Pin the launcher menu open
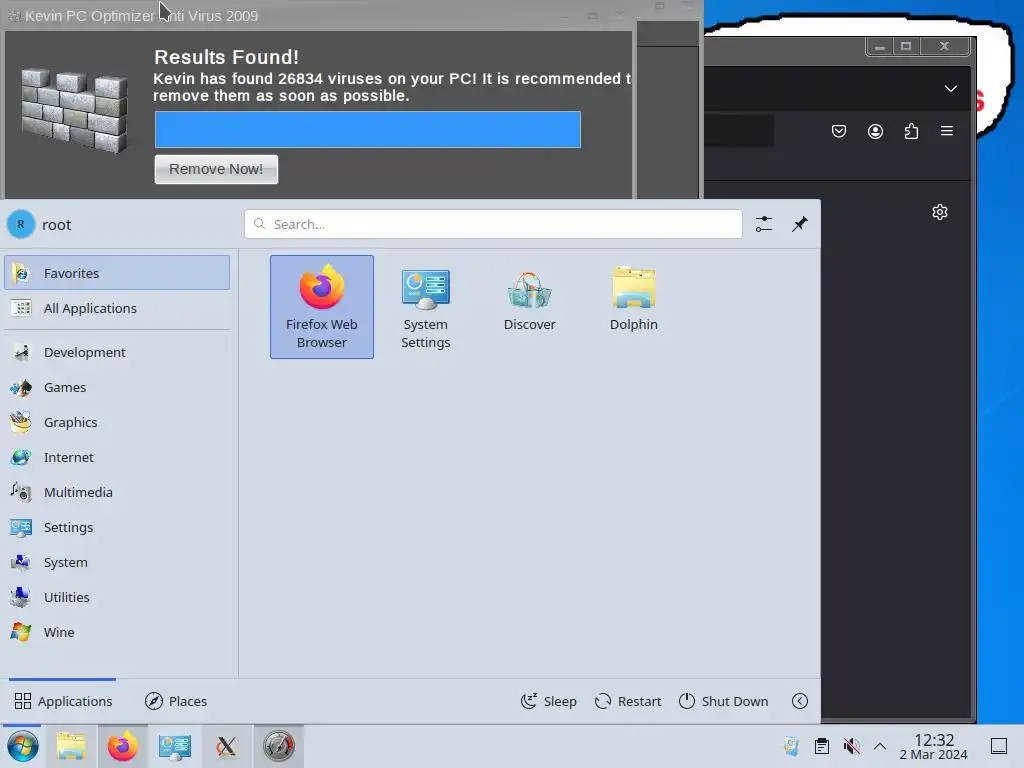Image resolution: width=1024 pixels, height=768 pixels. pos(799,224)
